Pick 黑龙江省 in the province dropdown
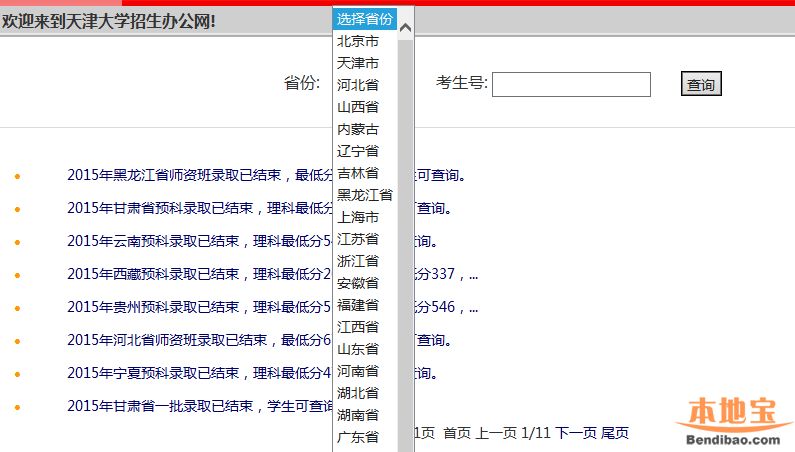Image resolution: width=795 pixels, height=452 pixels. (365, 195)
